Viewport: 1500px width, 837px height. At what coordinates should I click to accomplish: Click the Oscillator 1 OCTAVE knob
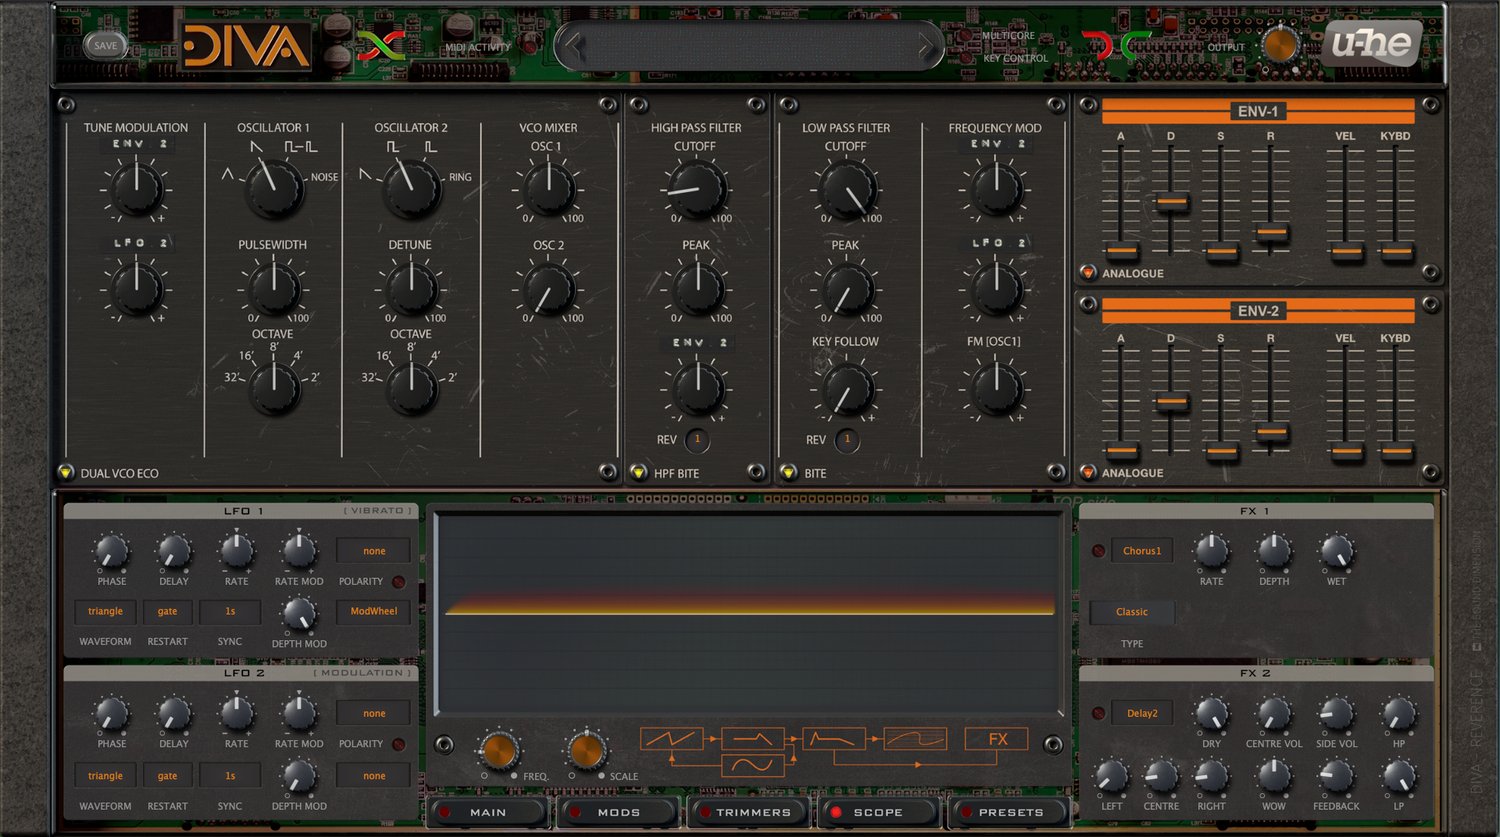click(x=274, y=387)
